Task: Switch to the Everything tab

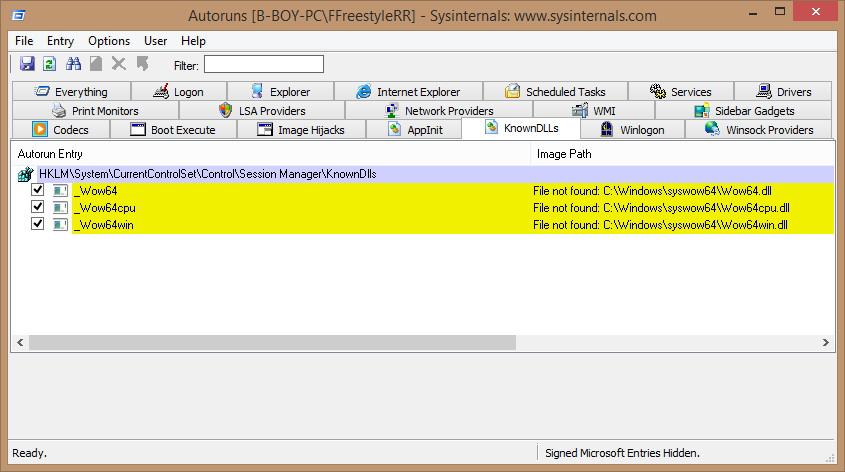Action: coord(71,92)
